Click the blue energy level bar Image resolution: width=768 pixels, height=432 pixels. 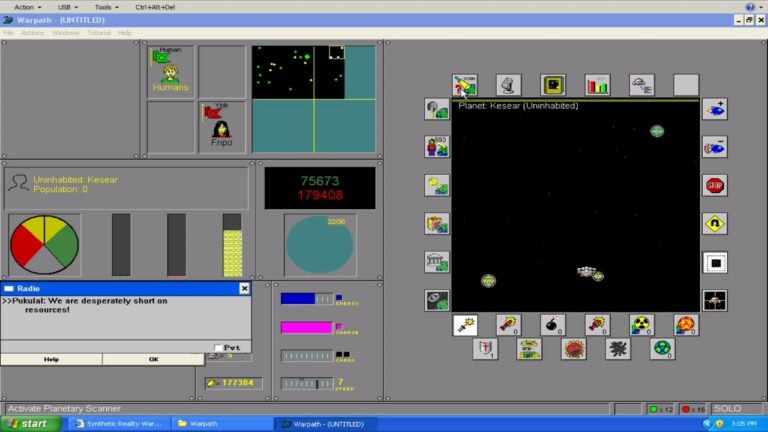click(x=307, y=298)
